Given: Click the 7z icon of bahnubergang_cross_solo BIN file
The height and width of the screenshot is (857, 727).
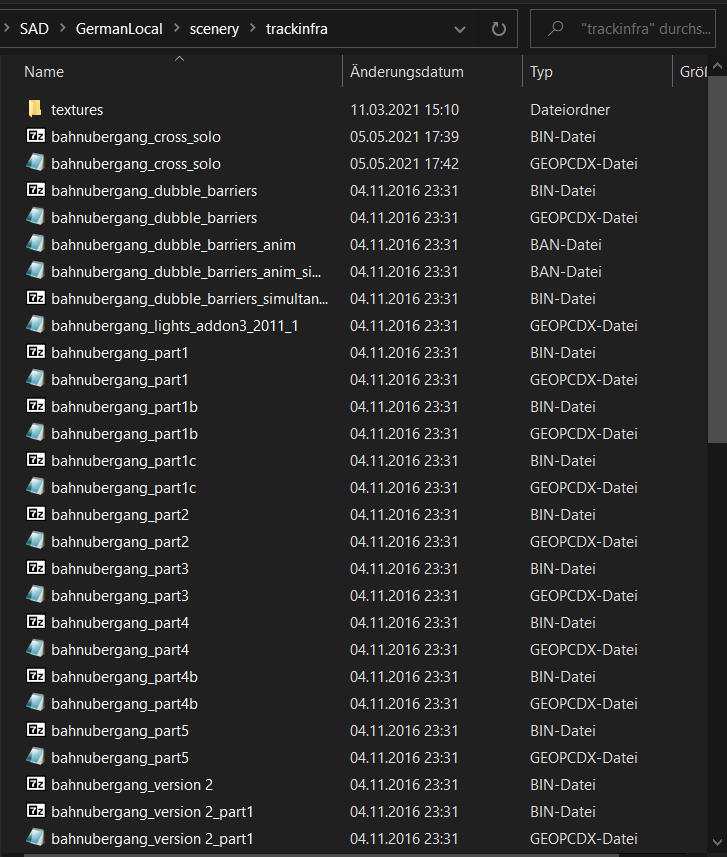Looking at the screenshot, I should click(x=36, y=136).
